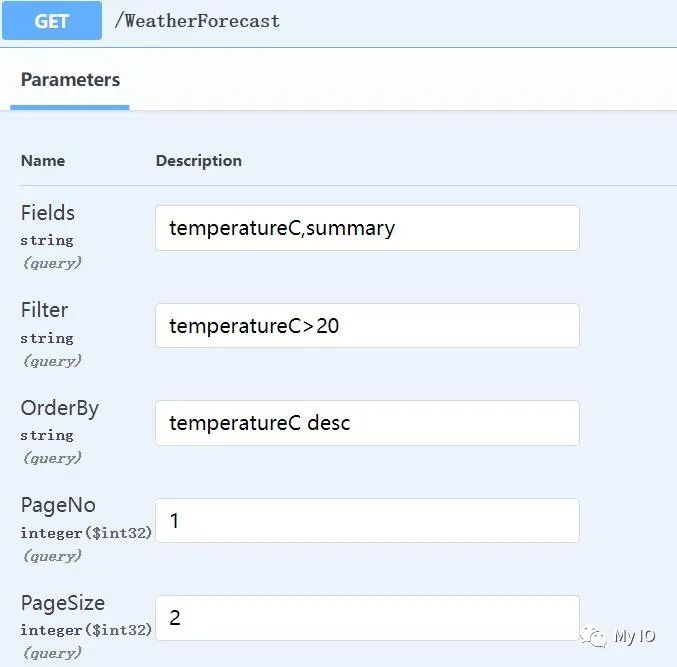Click the Fields parameter name label

[x=47, y=213]
